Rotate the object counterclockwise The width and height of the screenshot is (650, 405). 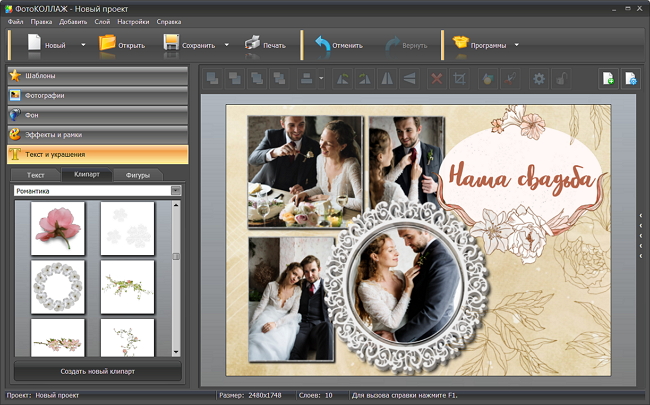342,78
